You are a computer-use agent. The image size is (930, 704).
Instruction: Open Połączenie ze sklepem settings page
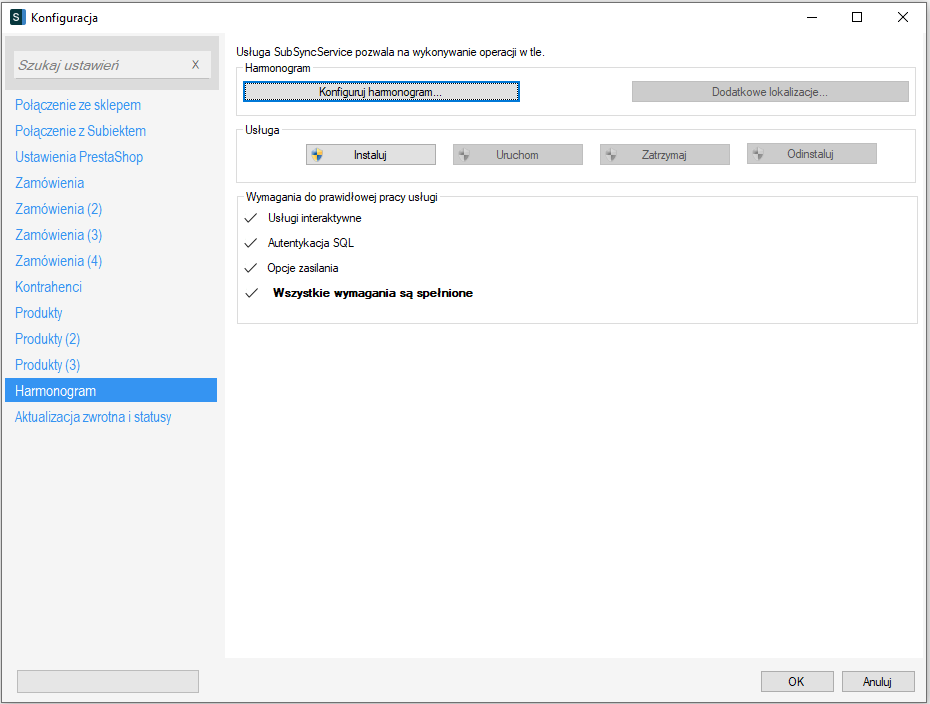[x=78, y=105]
